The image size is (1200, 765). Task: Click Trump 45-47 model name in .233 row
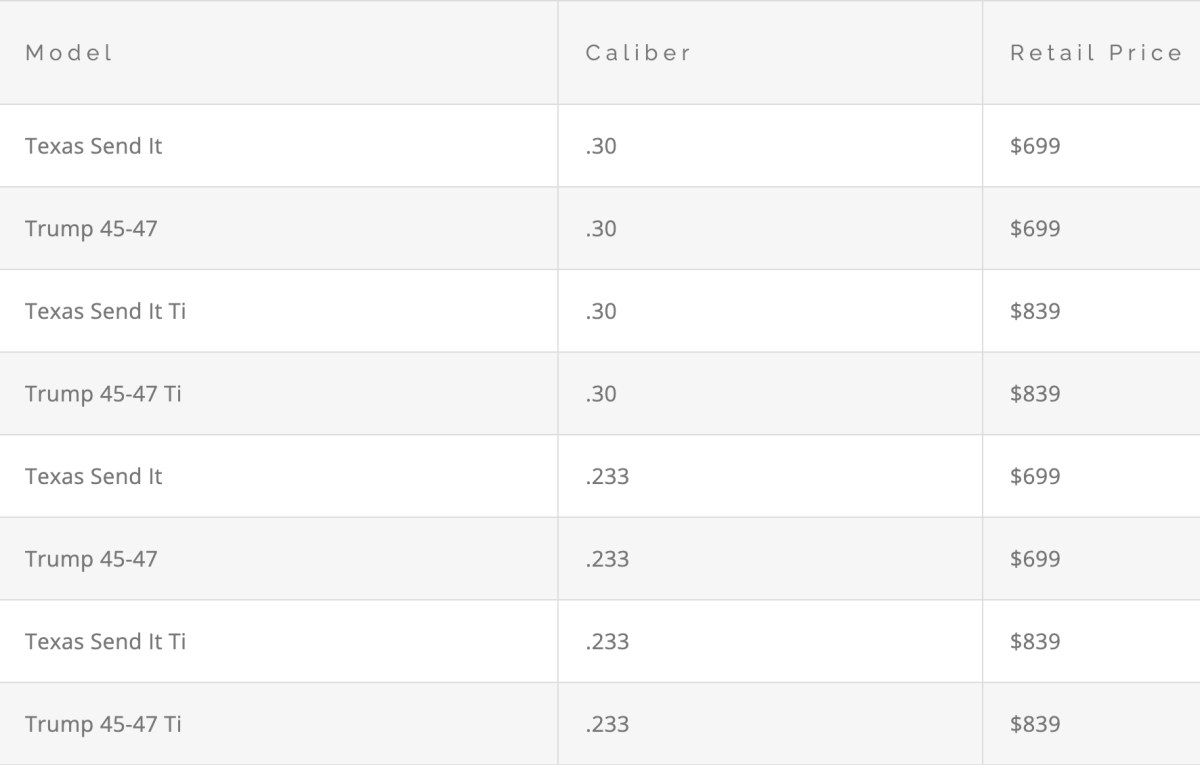pos(91,559)
